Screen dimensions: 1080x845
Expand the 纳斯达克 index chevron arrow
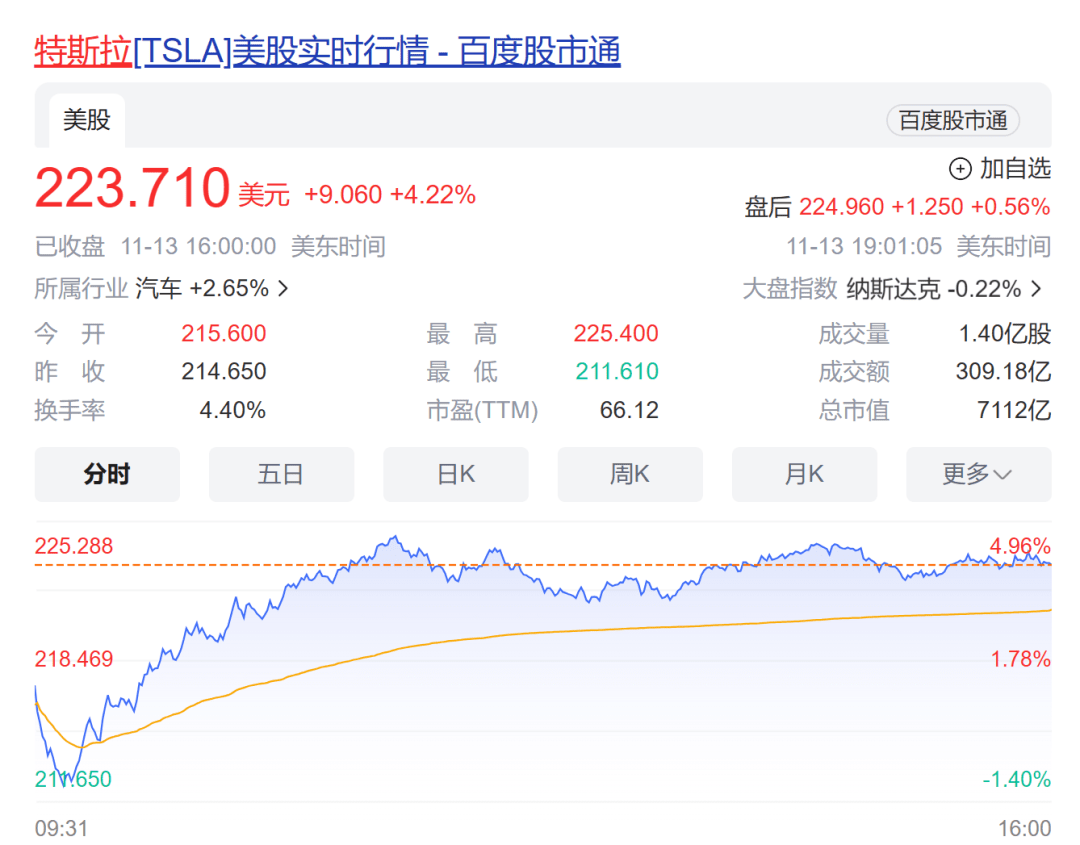tap(1036, 289)
